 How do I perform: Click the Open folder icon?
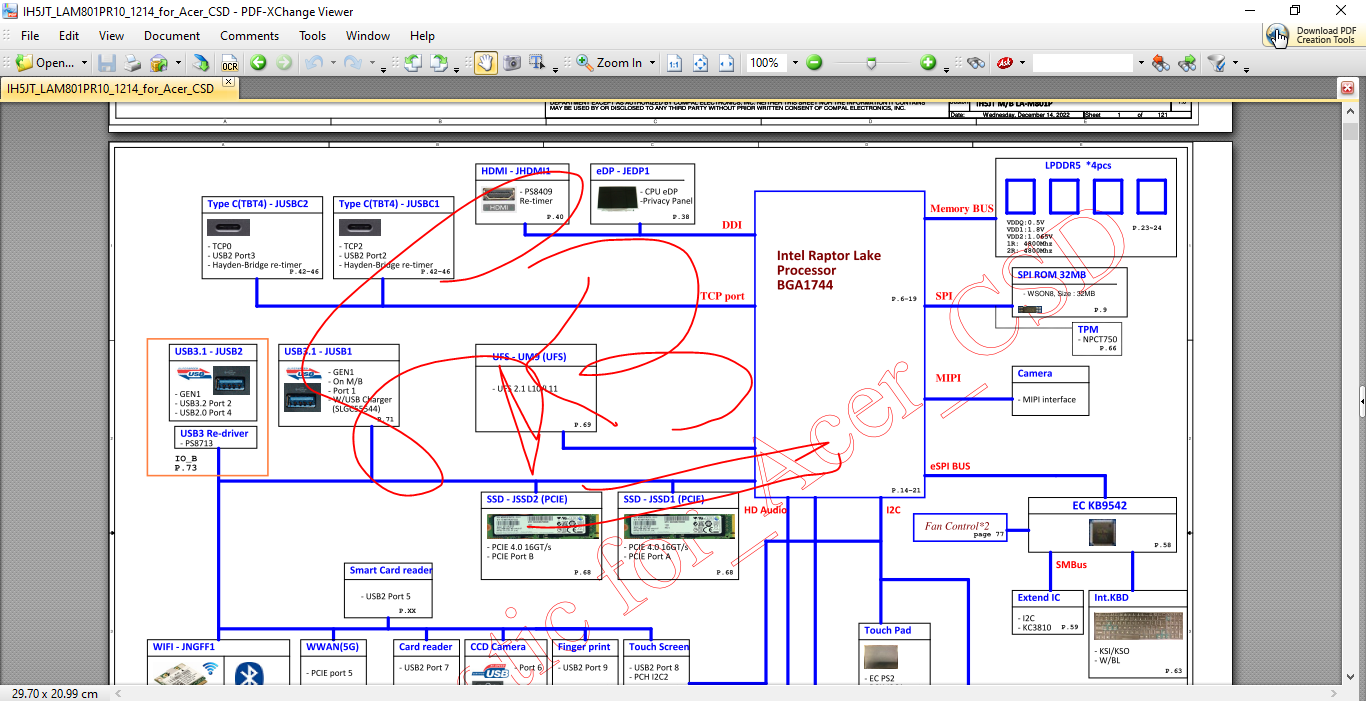click(x=24, y=62)
